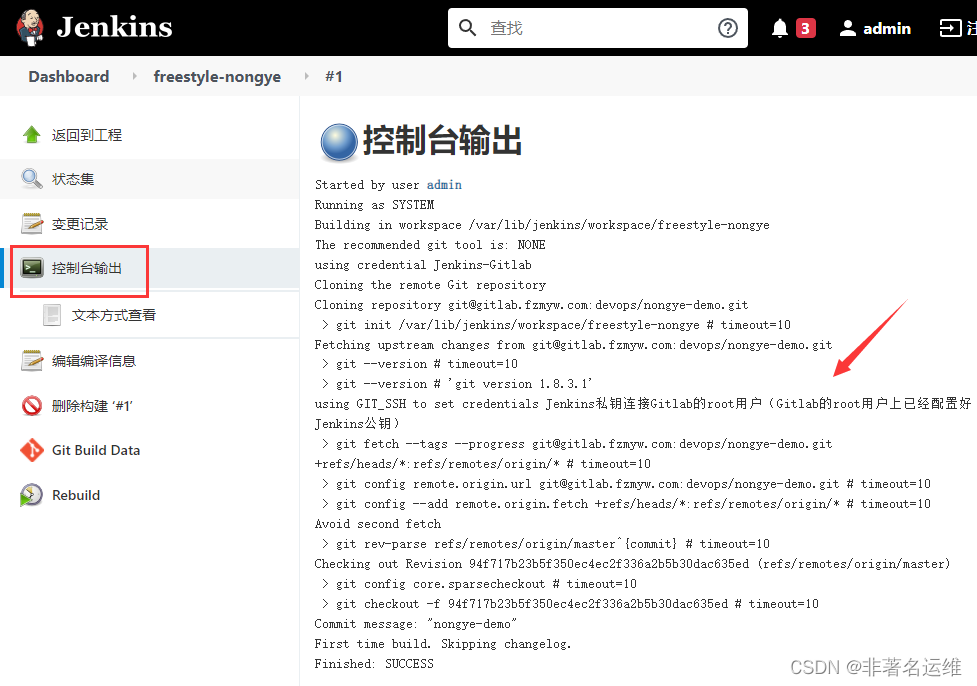Viewport: 977px width, 686px height.
Task: Expand the arrow after Dashboard breadcrumb
Action: (134, 76)
